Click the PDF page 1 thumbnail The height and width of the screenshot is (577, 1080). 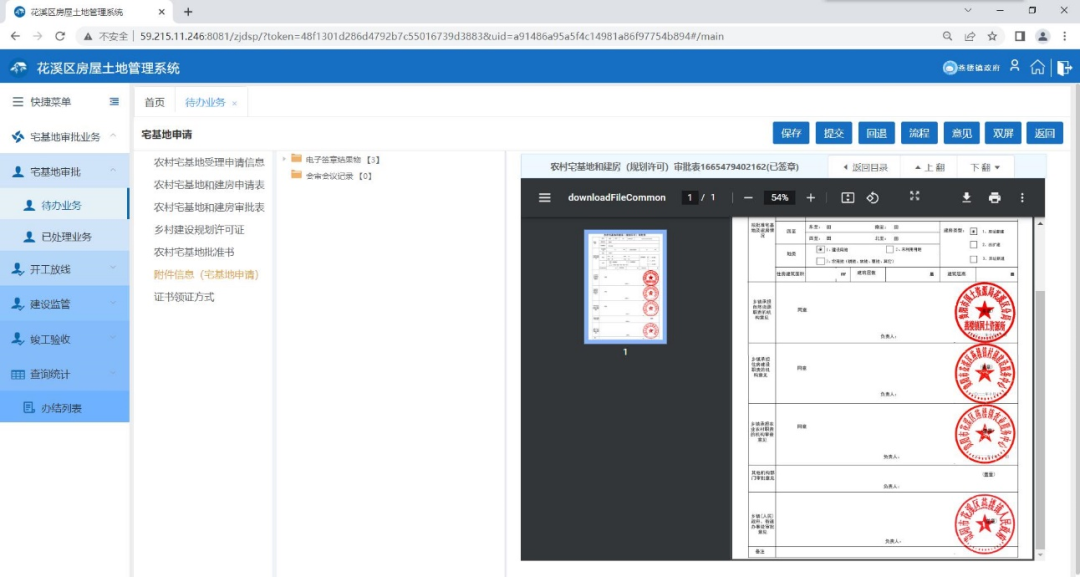tap(625, 286)
